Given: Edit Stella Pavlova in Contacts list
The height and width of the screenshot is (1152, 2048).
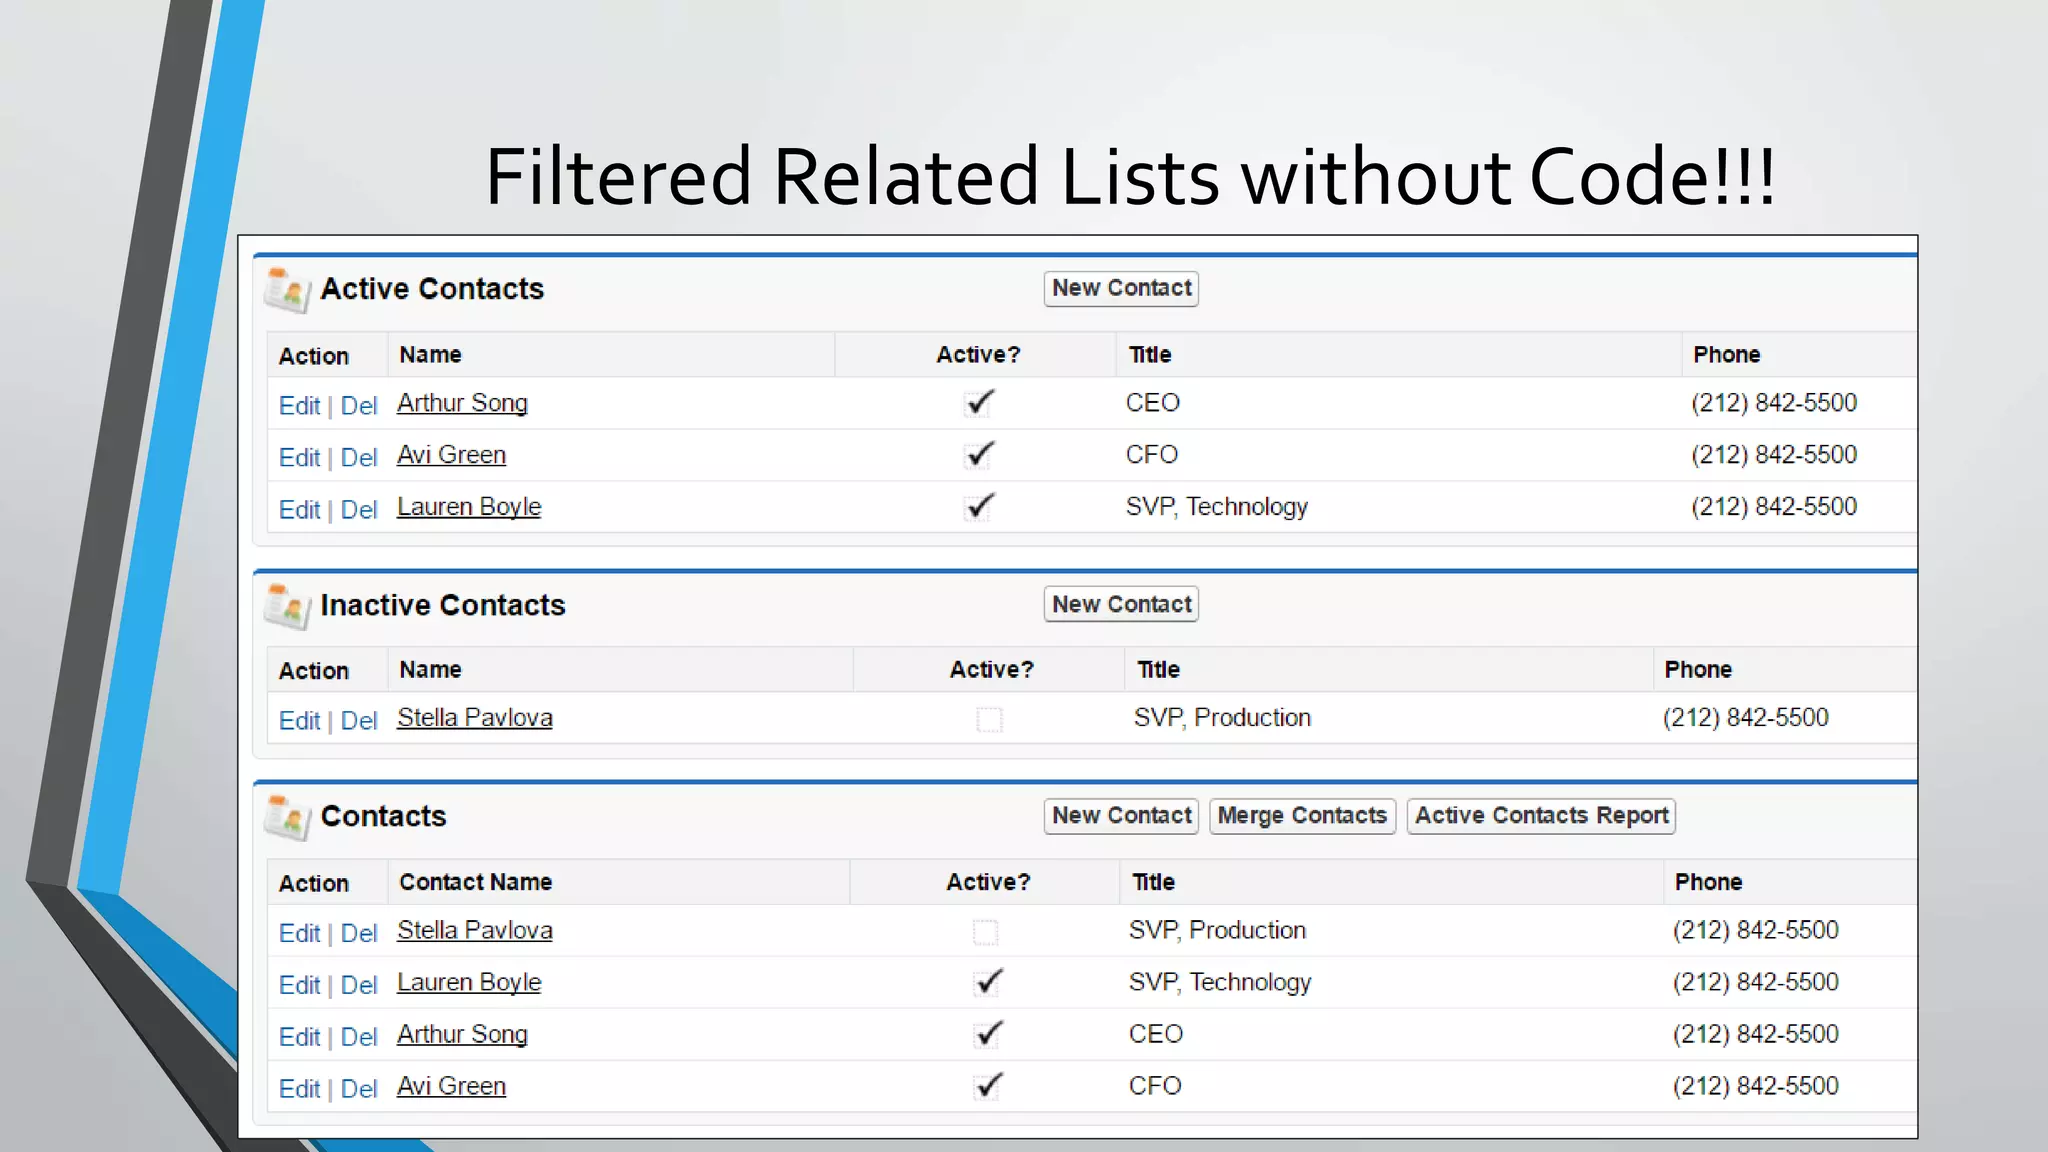Looking at the screenshot, I should (299, 934).
